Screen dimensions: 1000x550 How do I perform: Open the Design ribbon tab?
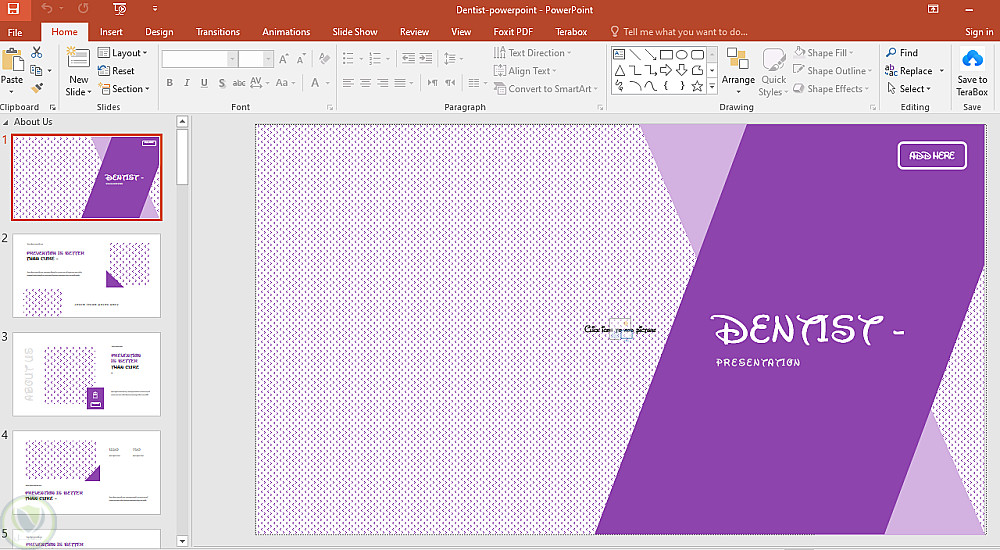click(158, 32)
